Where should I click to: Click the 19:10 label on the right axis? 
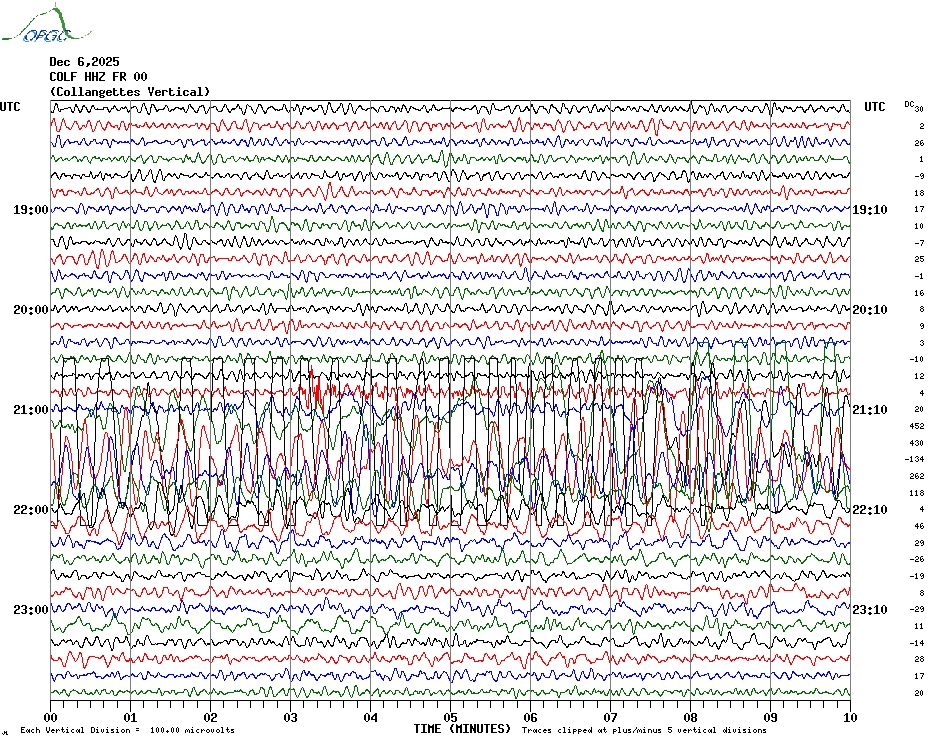(869, 210)
